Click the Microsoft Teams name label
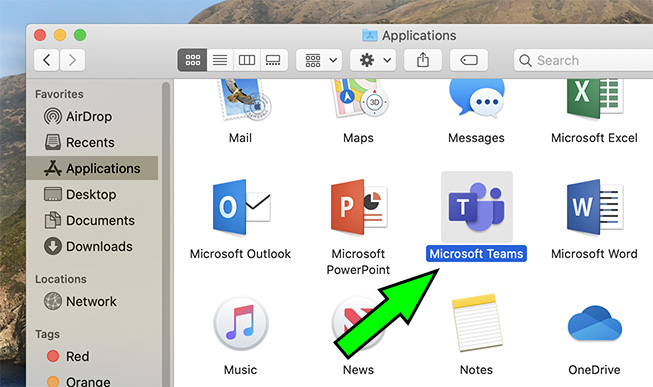 [476, 254]
